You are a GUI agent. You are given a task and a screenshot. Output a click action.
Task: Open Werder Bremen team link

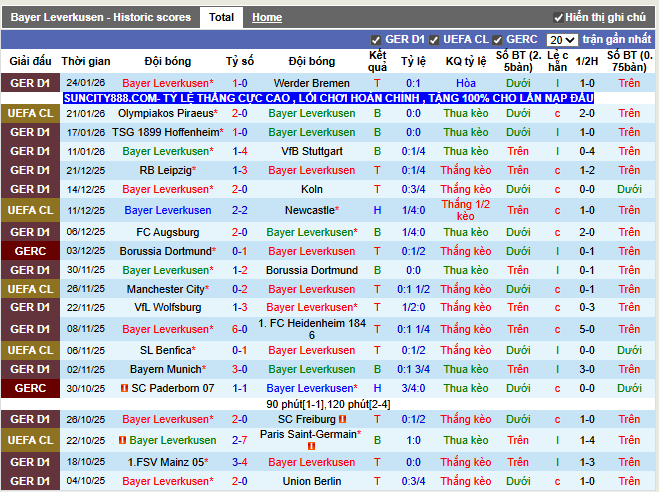tap(311, 83)
